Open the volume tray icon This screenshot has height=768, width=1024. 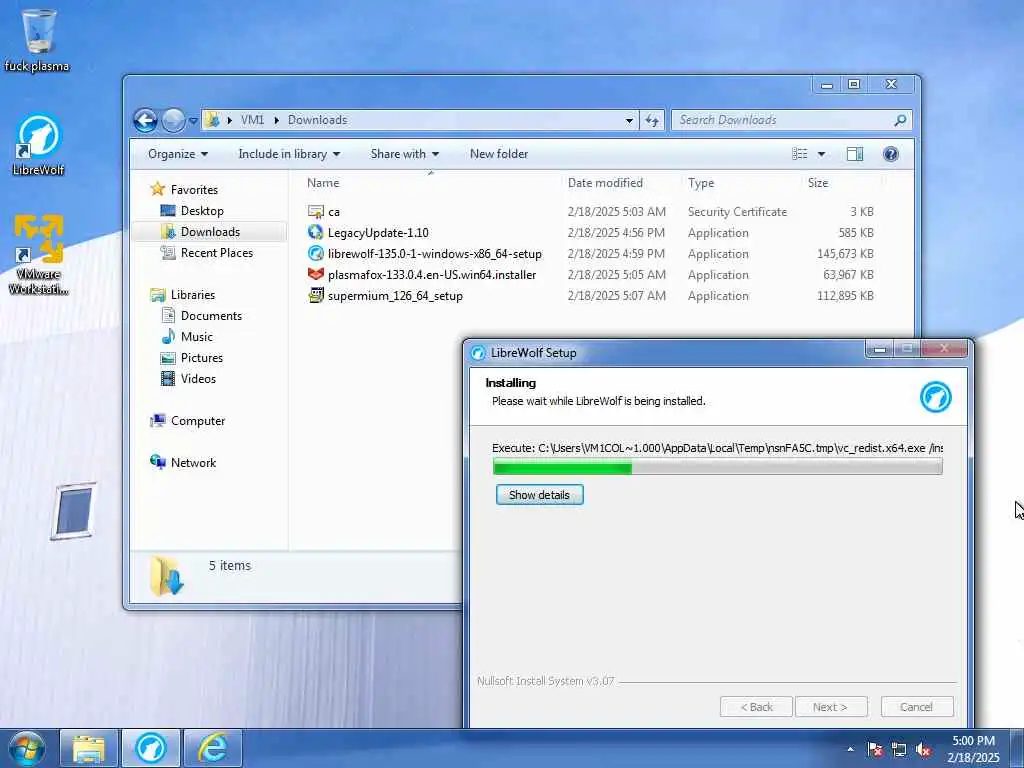(x=923, y=749)
